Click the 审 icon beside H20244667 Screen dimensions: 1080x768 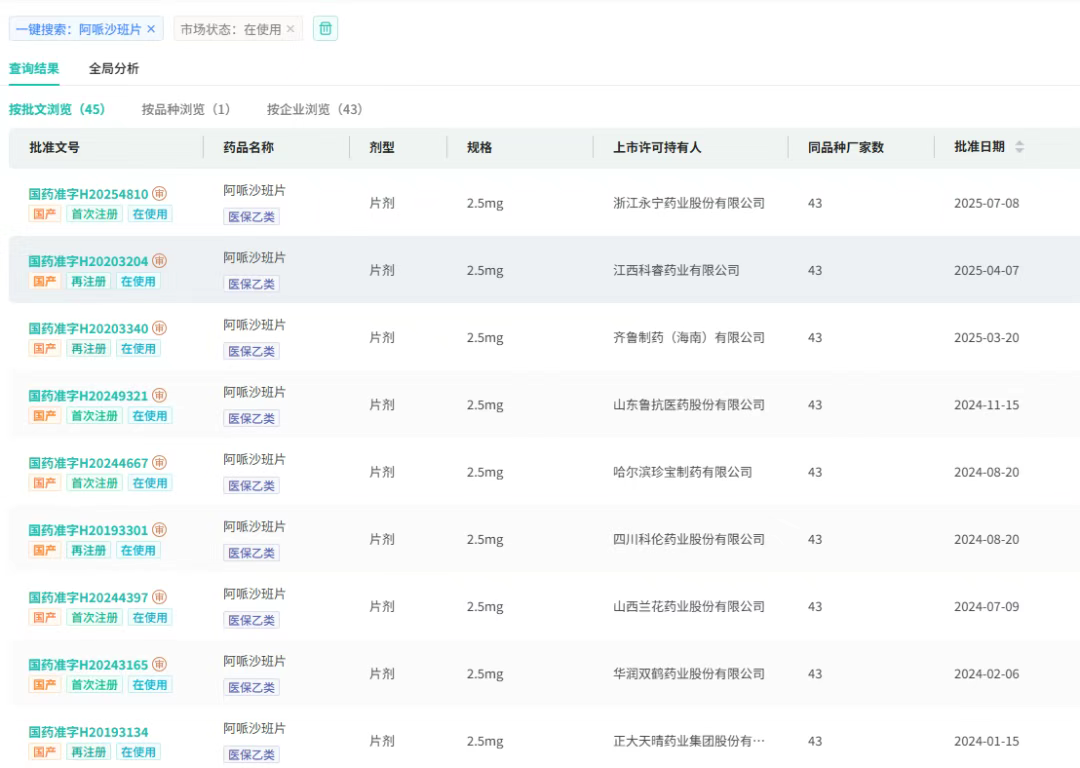click(159, 463)
